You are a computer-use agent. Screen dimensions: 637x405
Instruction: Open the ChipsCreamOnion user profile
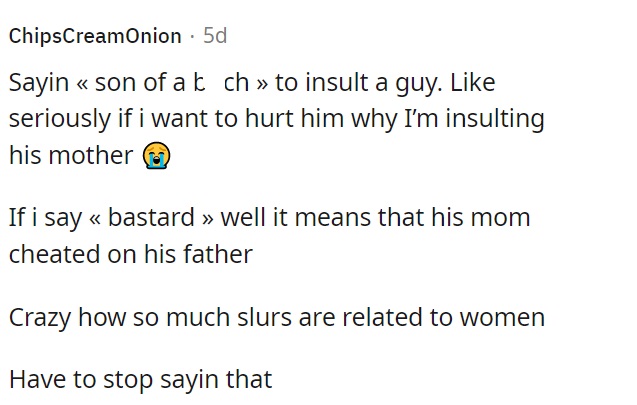(x=95, y=36)
